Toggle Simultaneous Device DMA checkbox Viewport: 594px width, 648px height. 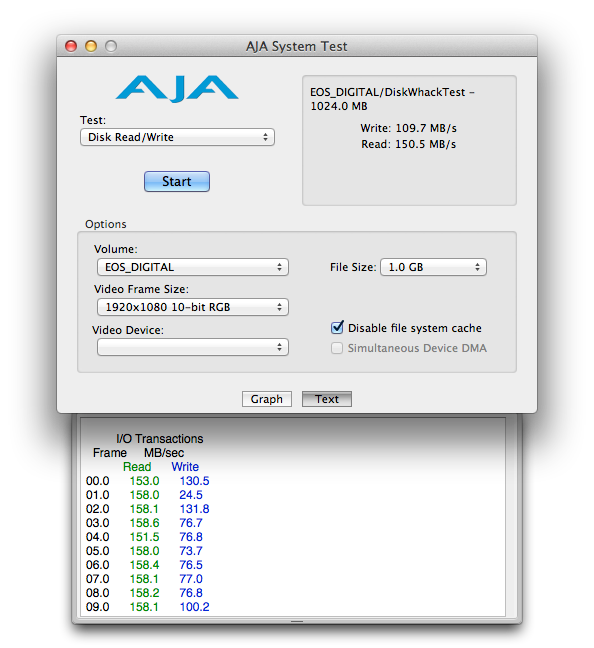pyautogui.click(x=337, y=348)
